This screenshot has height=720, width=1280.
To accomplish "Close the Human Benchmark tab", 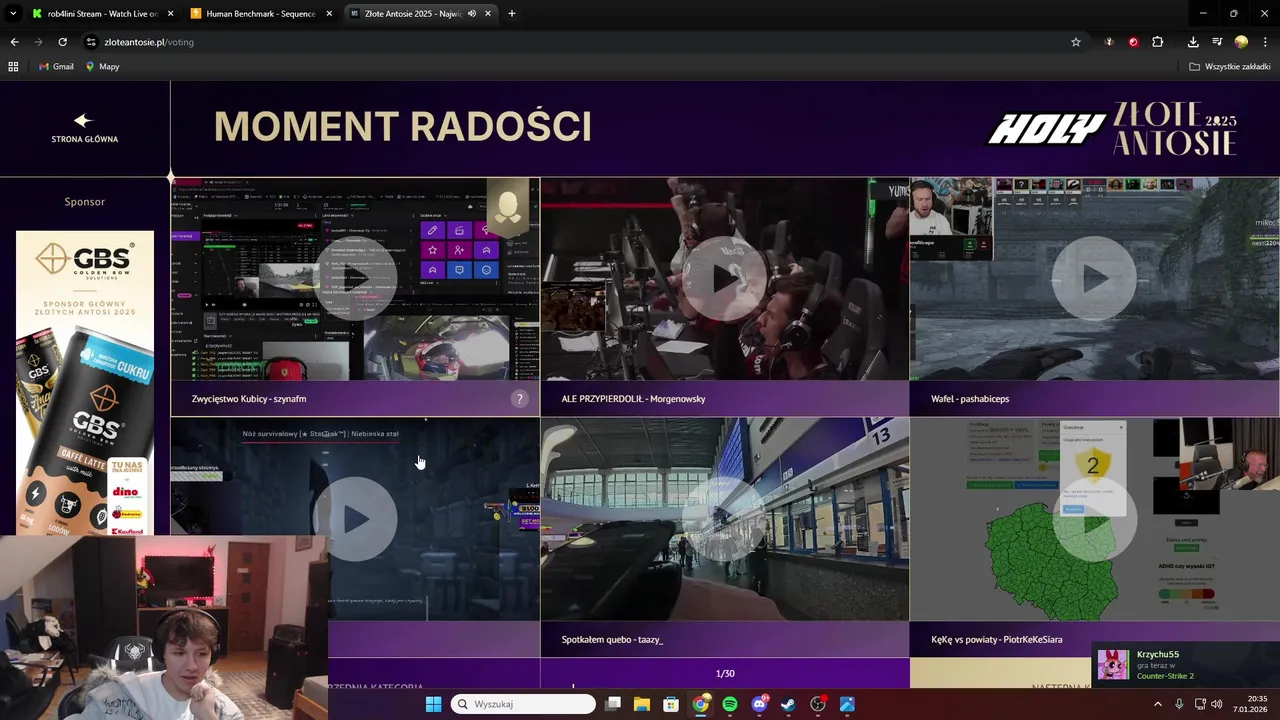I will point(329,14).
